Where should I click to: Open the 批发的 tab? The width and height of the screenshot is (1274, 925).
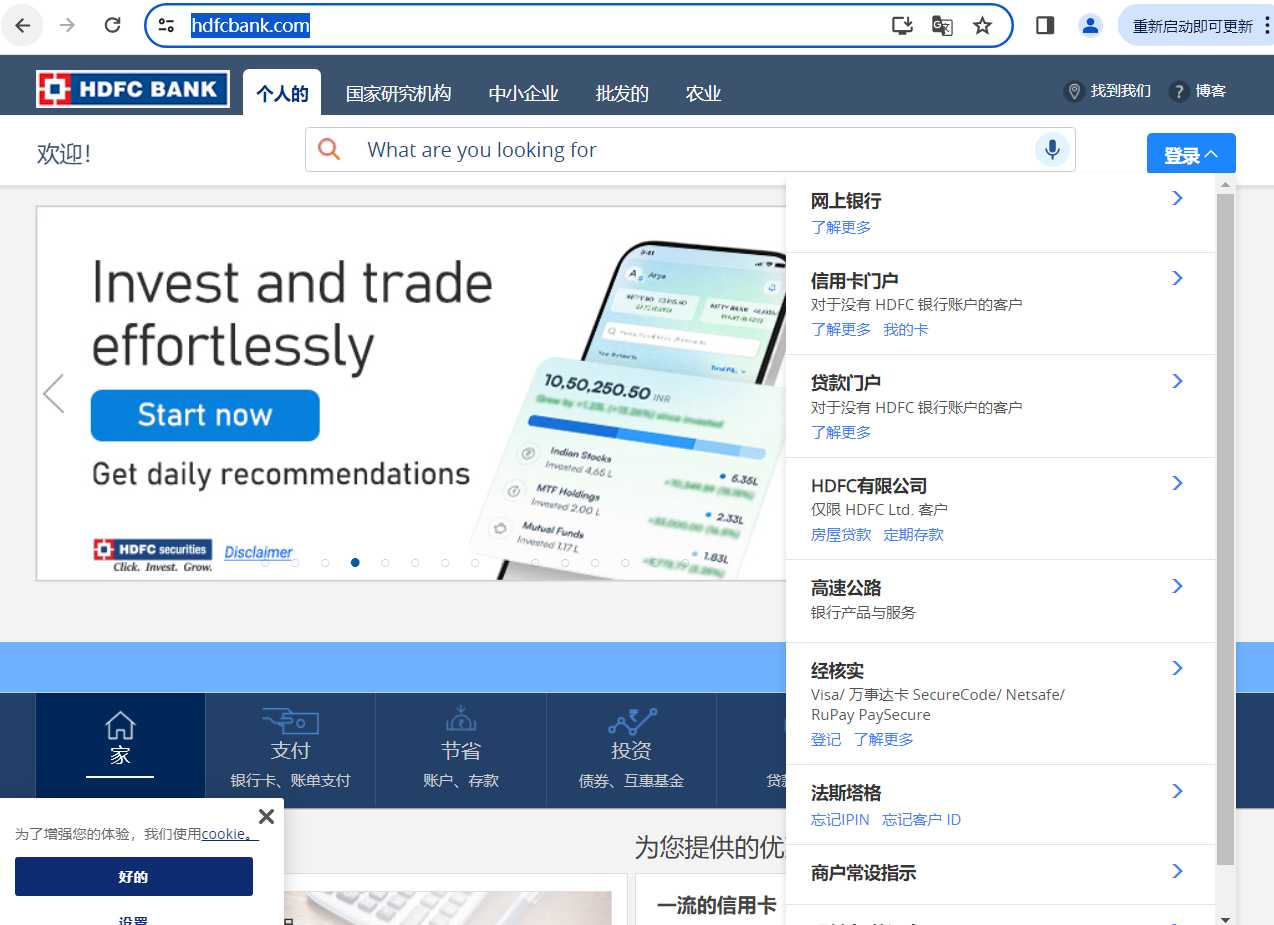tap(622, 93)
